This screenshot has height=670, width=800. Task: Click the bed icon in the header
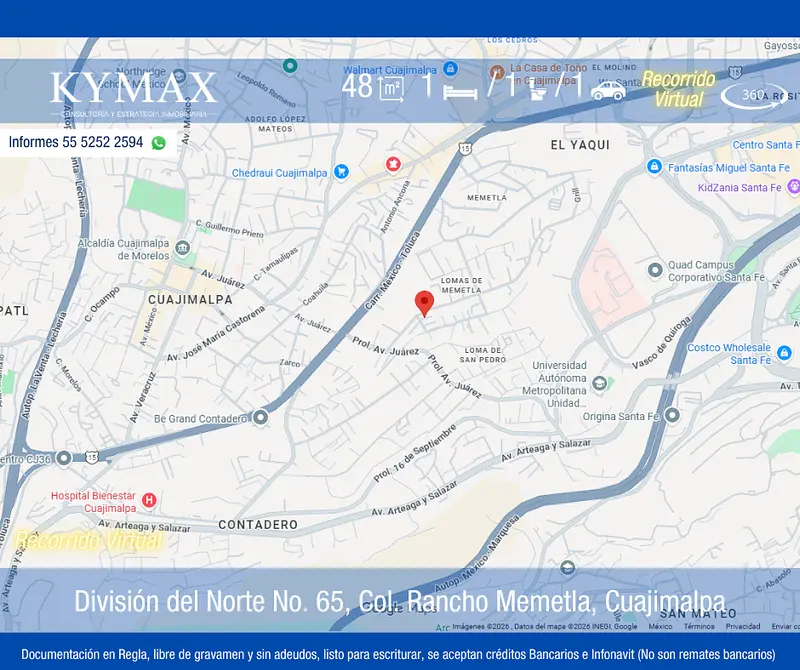click(x=460, y=92)
